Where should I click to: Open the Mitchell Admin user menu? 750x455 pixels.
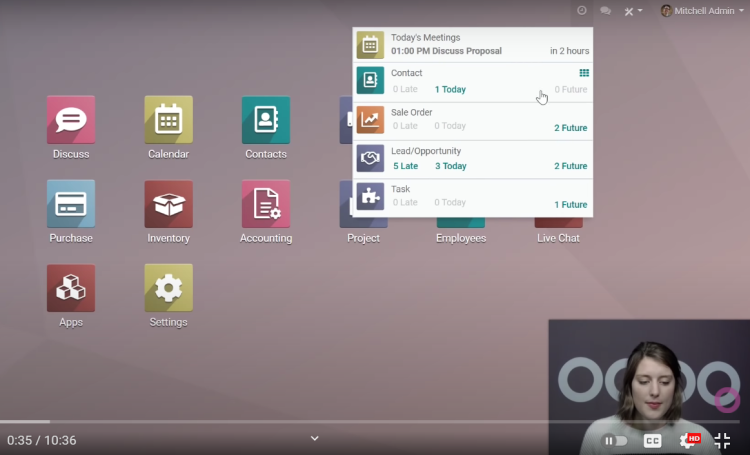coord(702,11)
